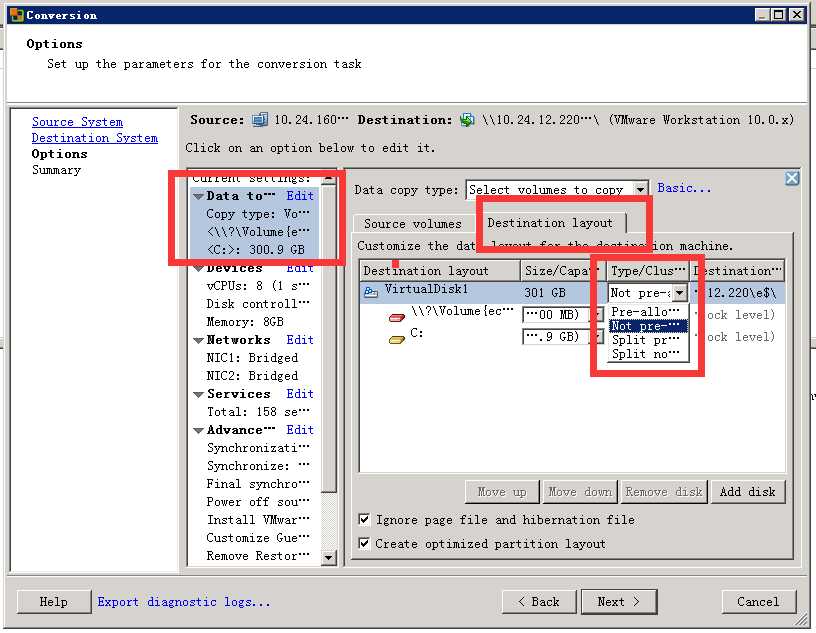The height and width of the screenshot is (633, 816).
Task: Click the Size/Capacity column header
Action: pos(563,271)
